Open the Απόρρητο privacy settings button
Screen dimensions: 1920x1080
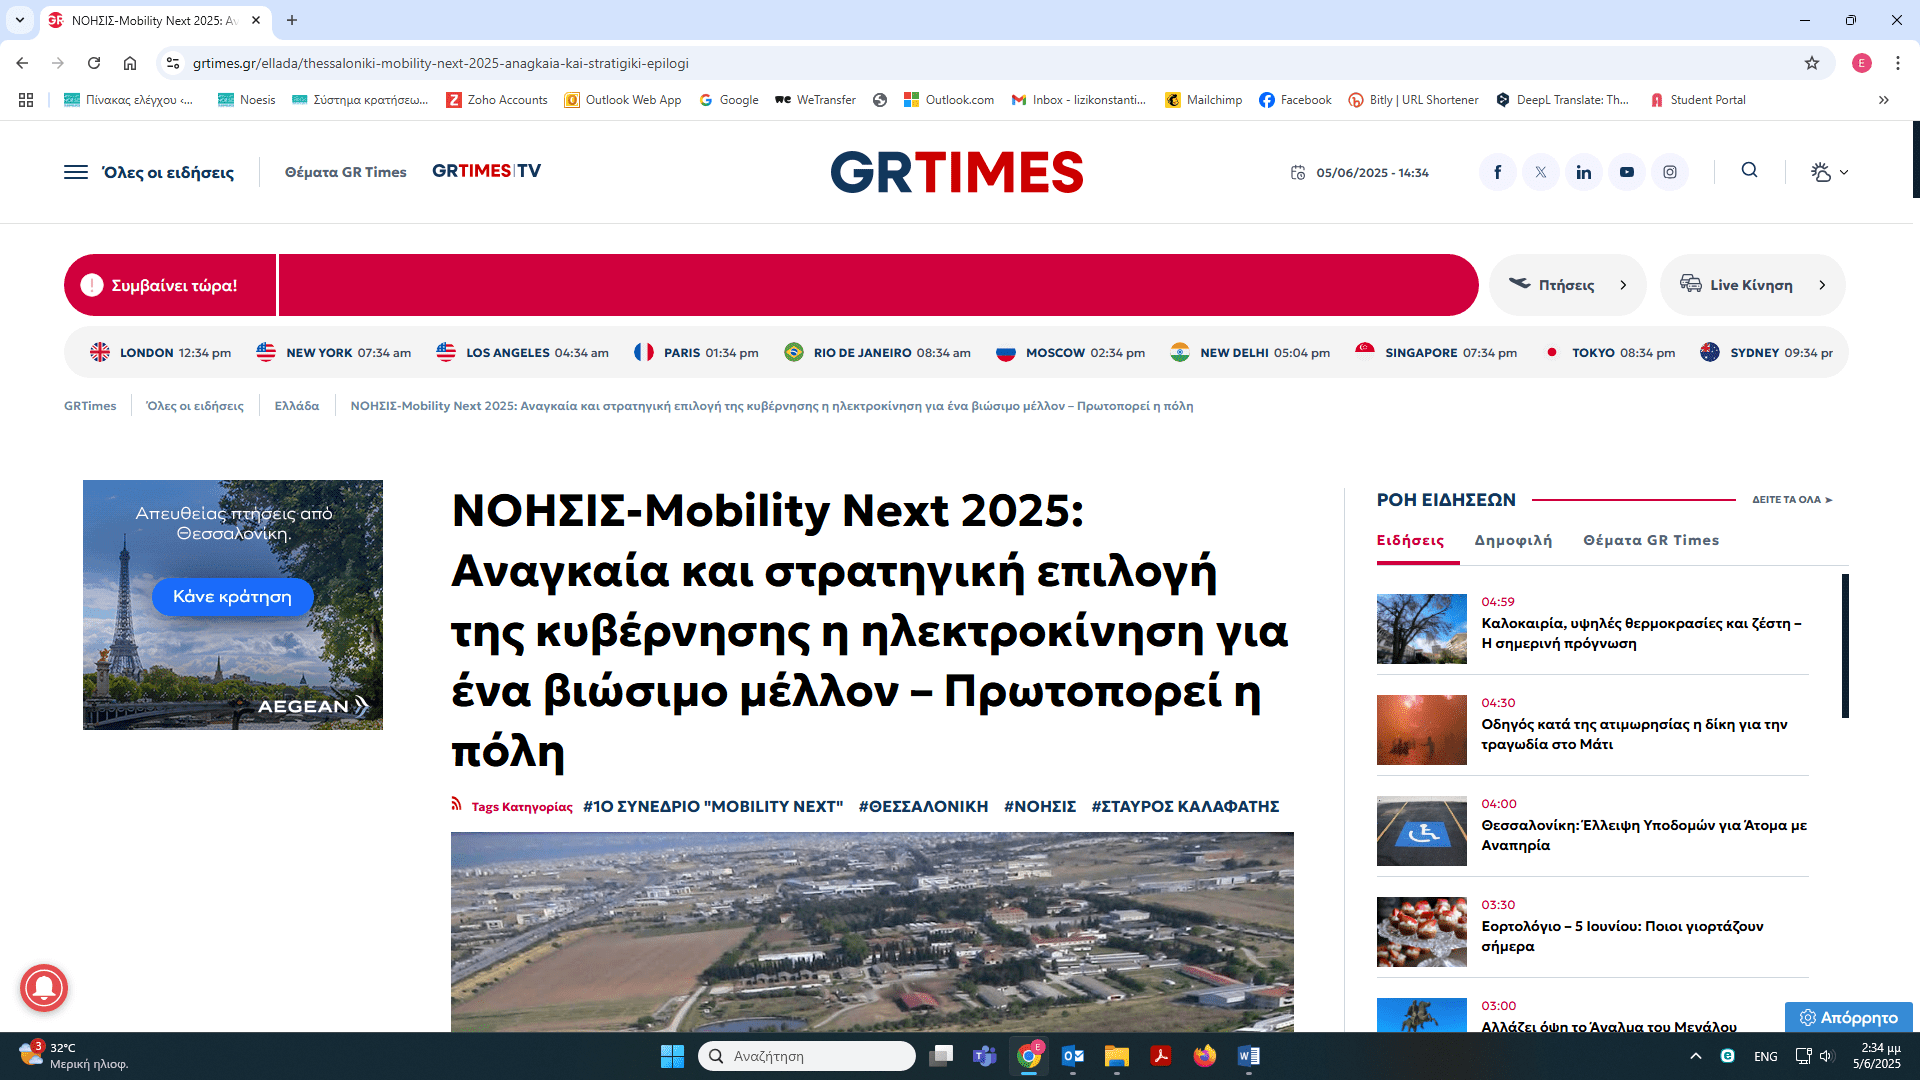(1849, 1017)
